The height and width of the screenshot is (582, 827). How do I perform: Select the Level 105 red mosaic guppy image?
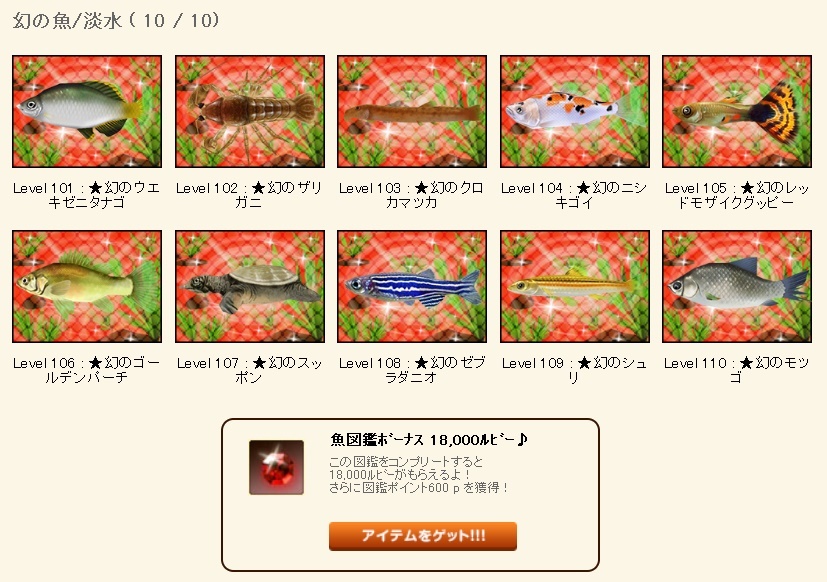(737, 111)
